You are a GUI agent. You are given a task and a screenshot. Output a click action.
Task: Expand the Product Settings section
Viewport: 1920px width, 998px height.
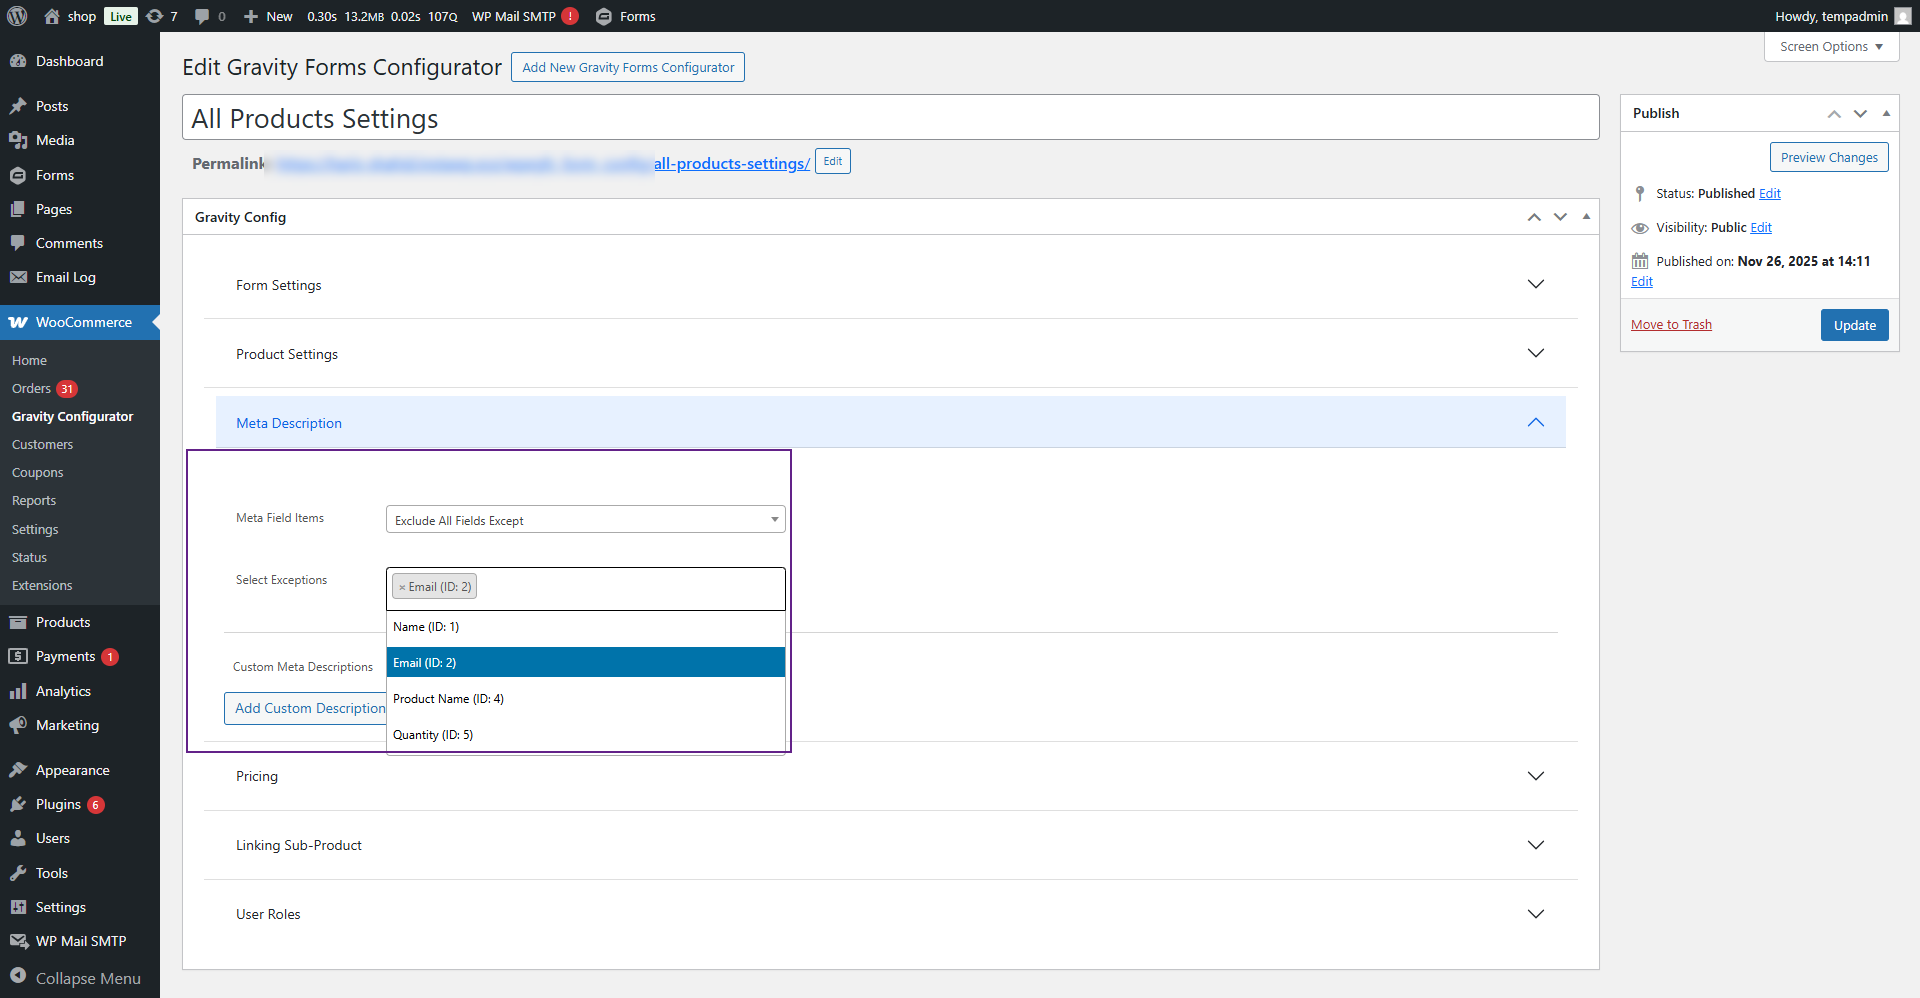point(890,354)
